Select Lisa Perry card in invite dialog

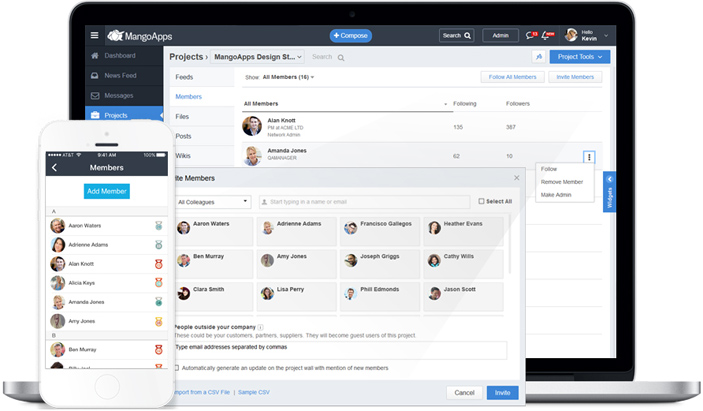tap(296, 297)
